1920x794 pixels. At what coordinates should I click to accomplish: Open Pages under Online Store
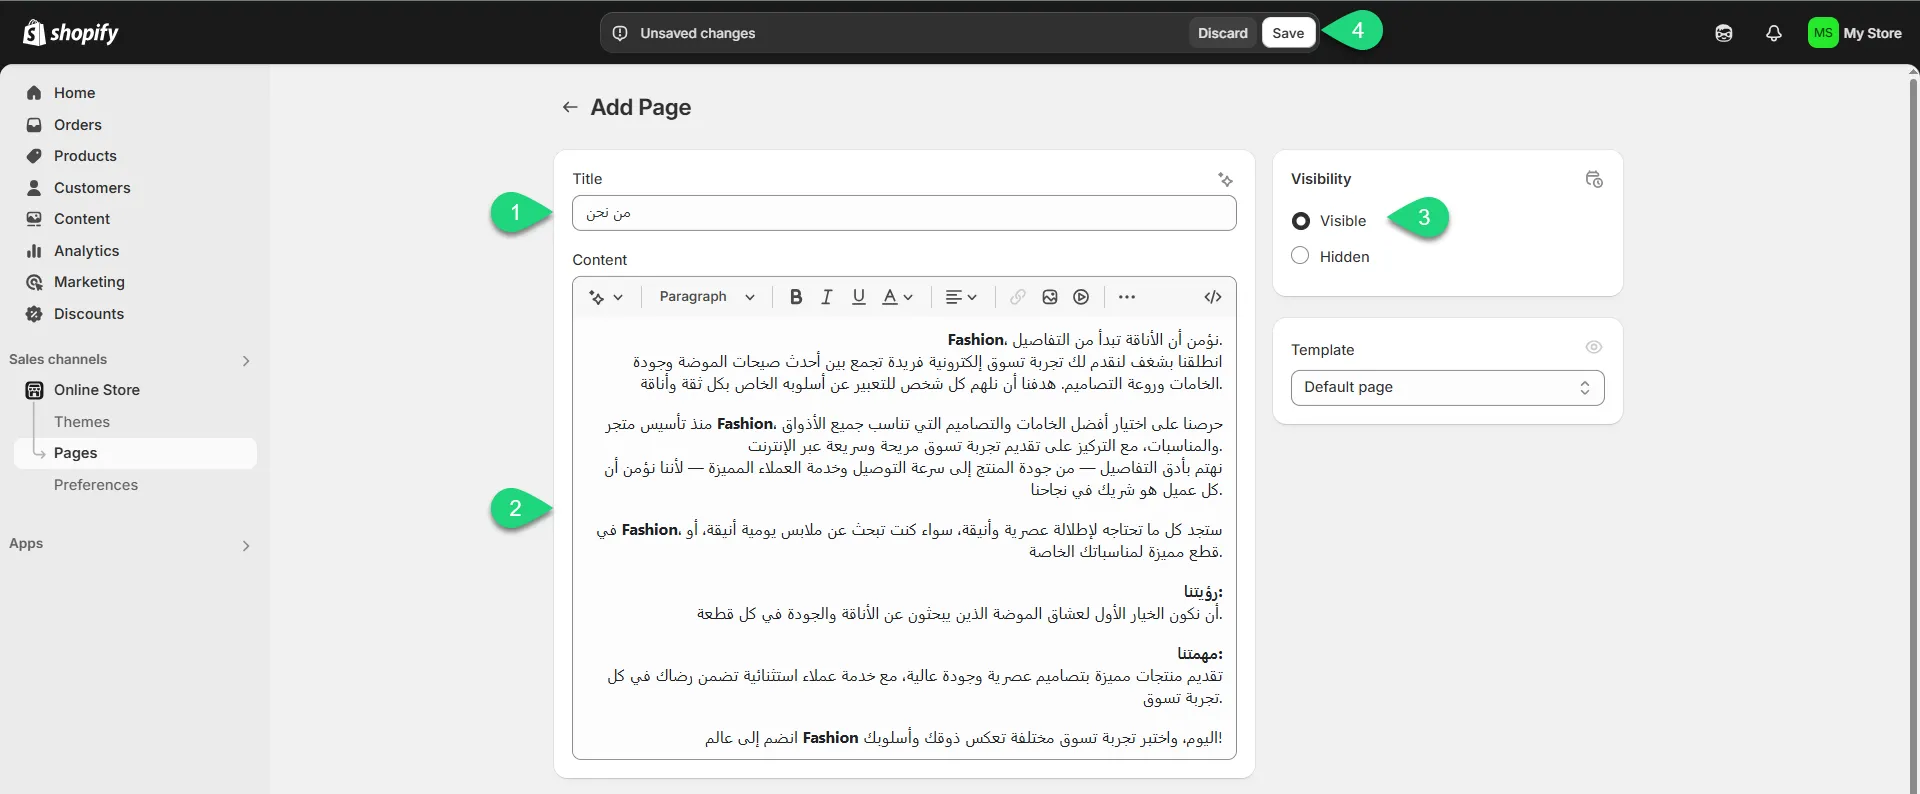click(135, 453)
